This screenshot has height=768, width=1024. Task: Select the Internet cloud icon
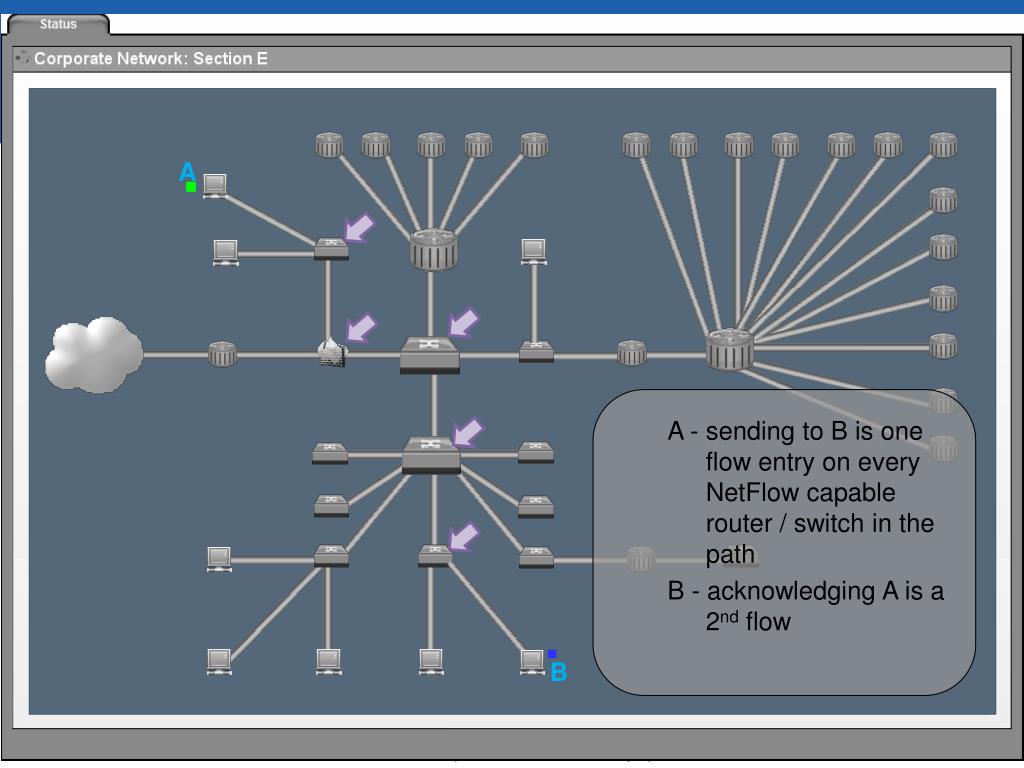[x=93, y=355]
